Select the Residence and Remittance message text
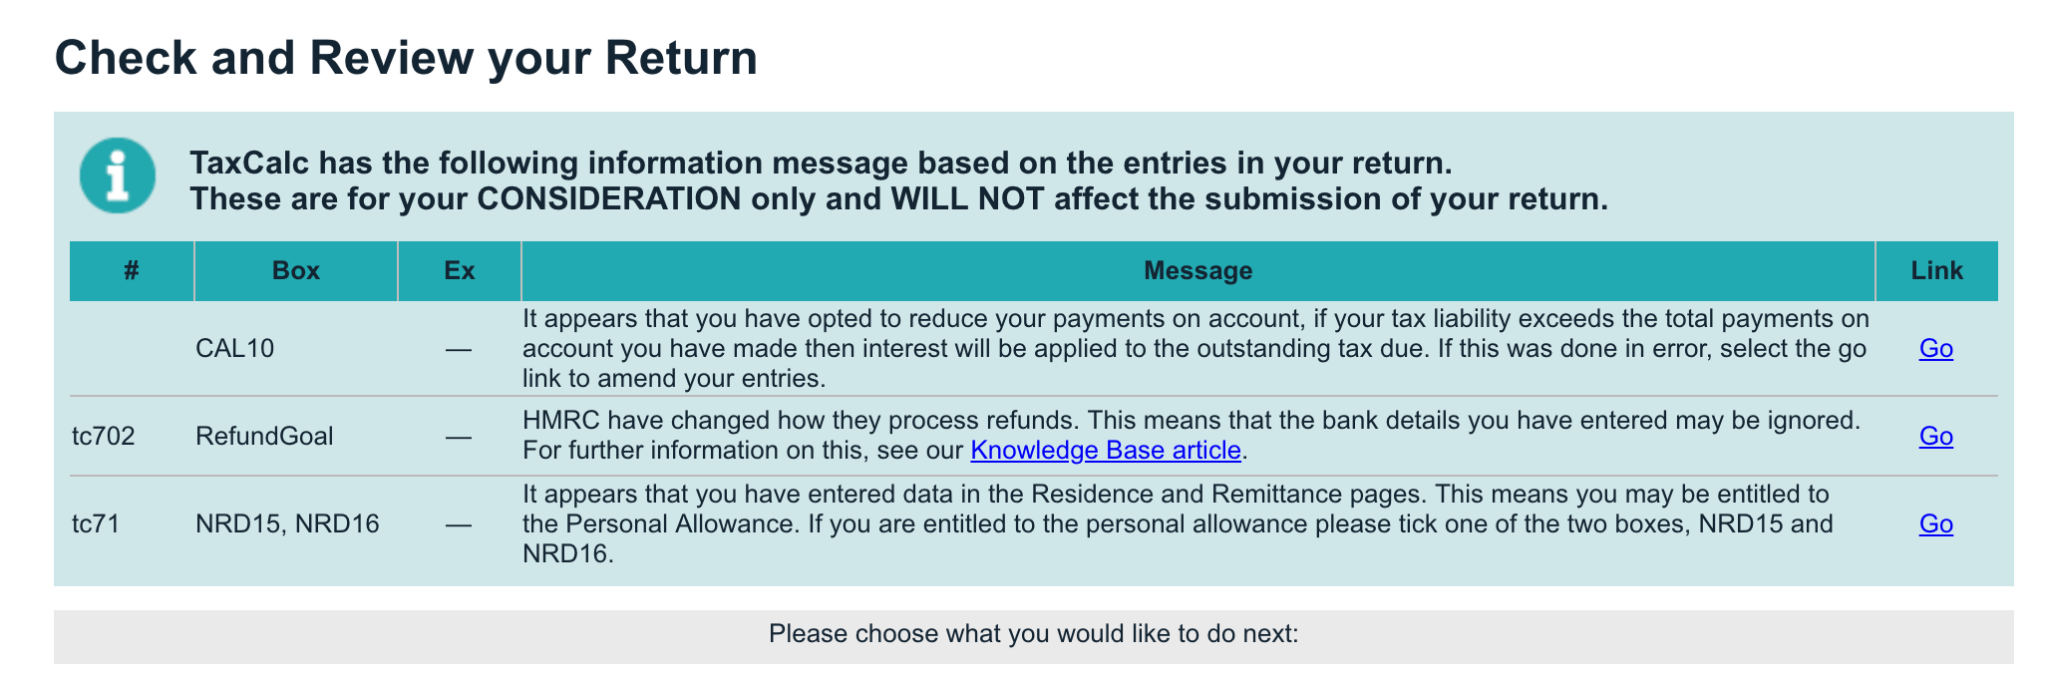The height and width of the screenshot is (674, 2048). coord(1177,524)
